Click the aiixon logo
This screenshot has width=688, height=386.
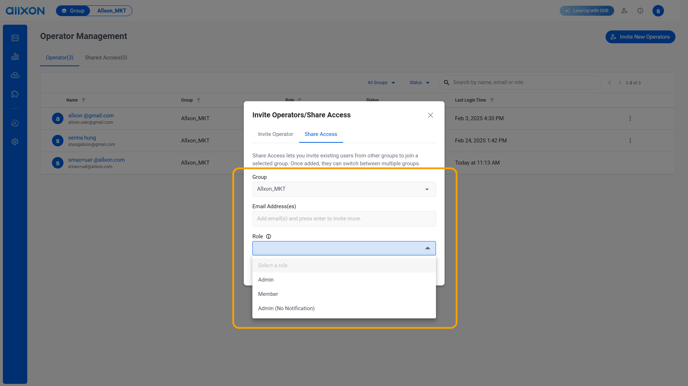click(25, 11)
